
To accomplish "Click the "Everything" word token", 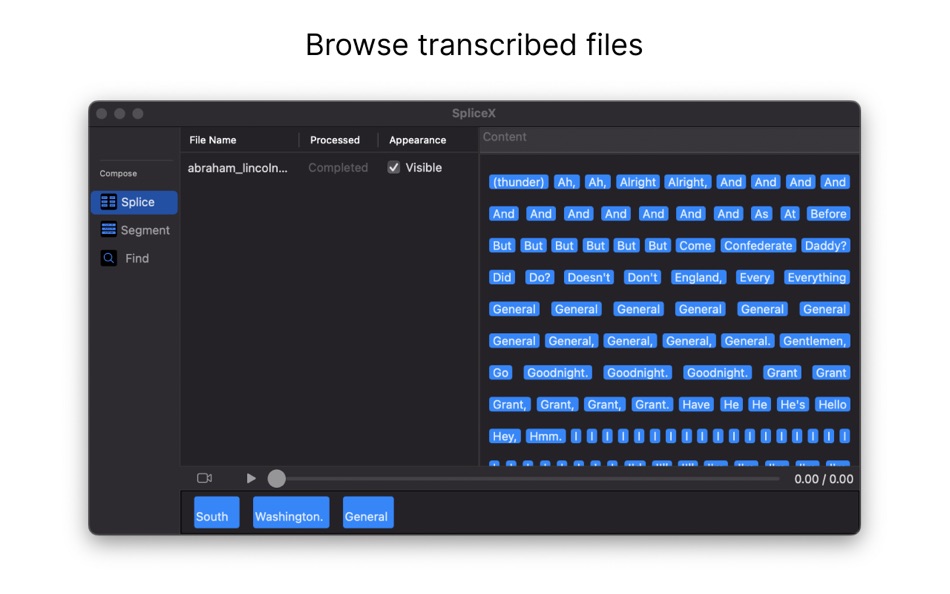I will pos(817,277).
